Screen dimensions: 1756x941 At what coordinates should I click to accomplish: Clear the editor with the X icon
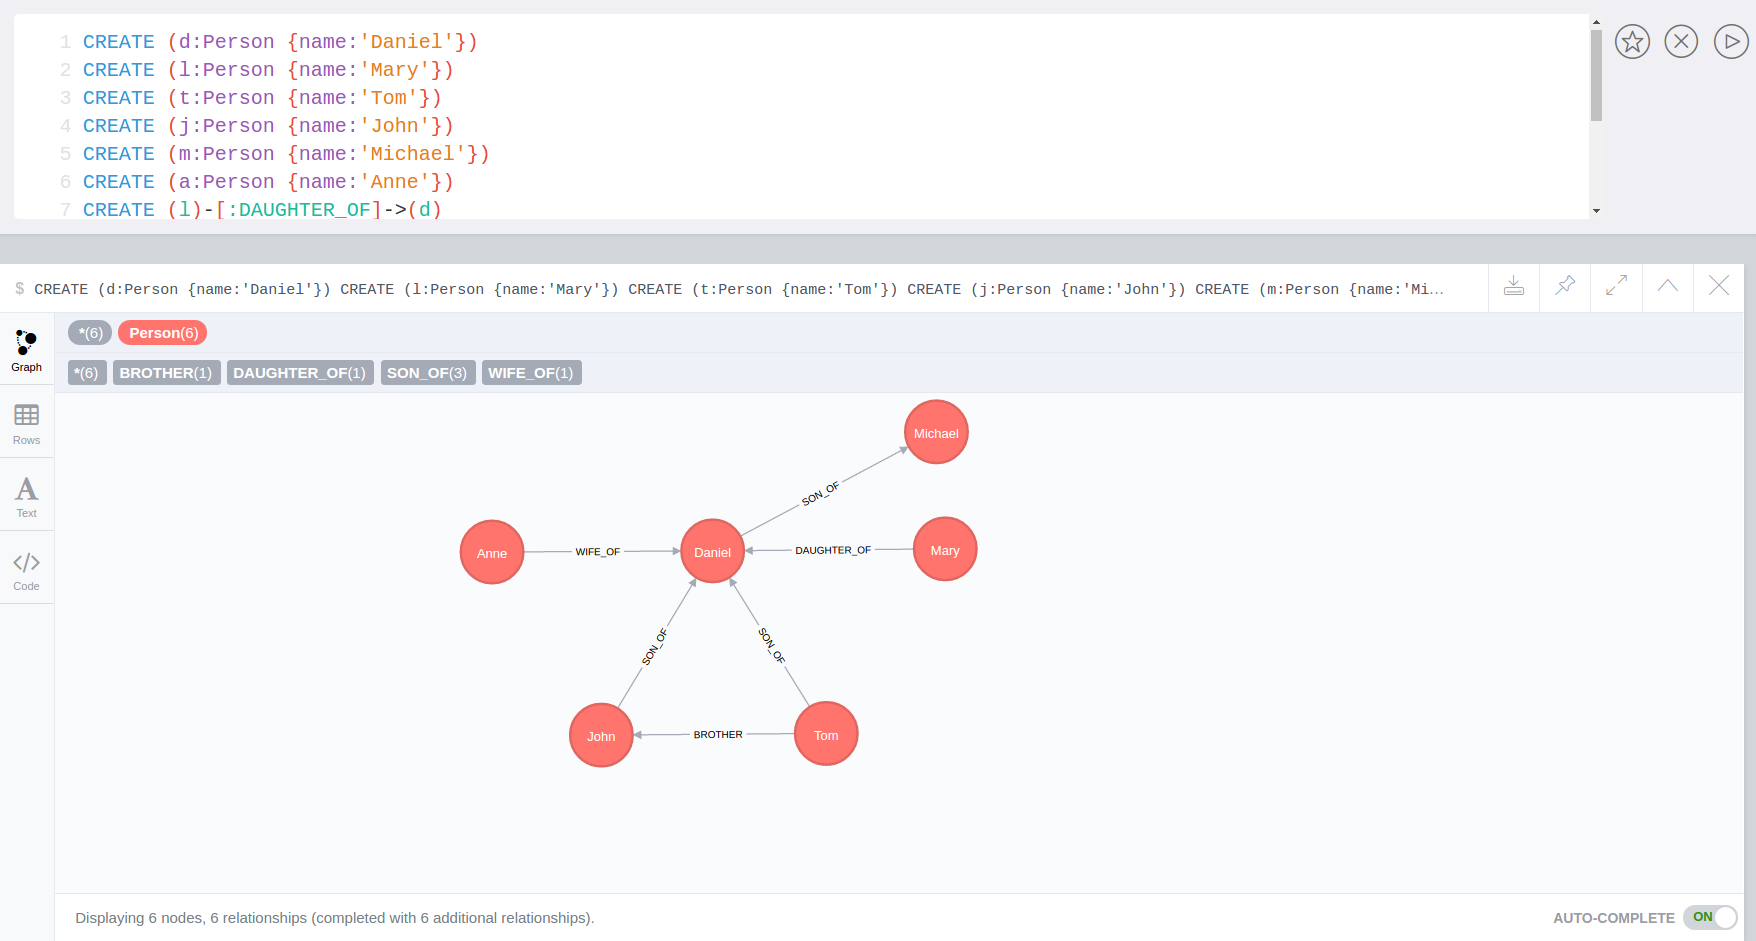[x=1681, y=41]
